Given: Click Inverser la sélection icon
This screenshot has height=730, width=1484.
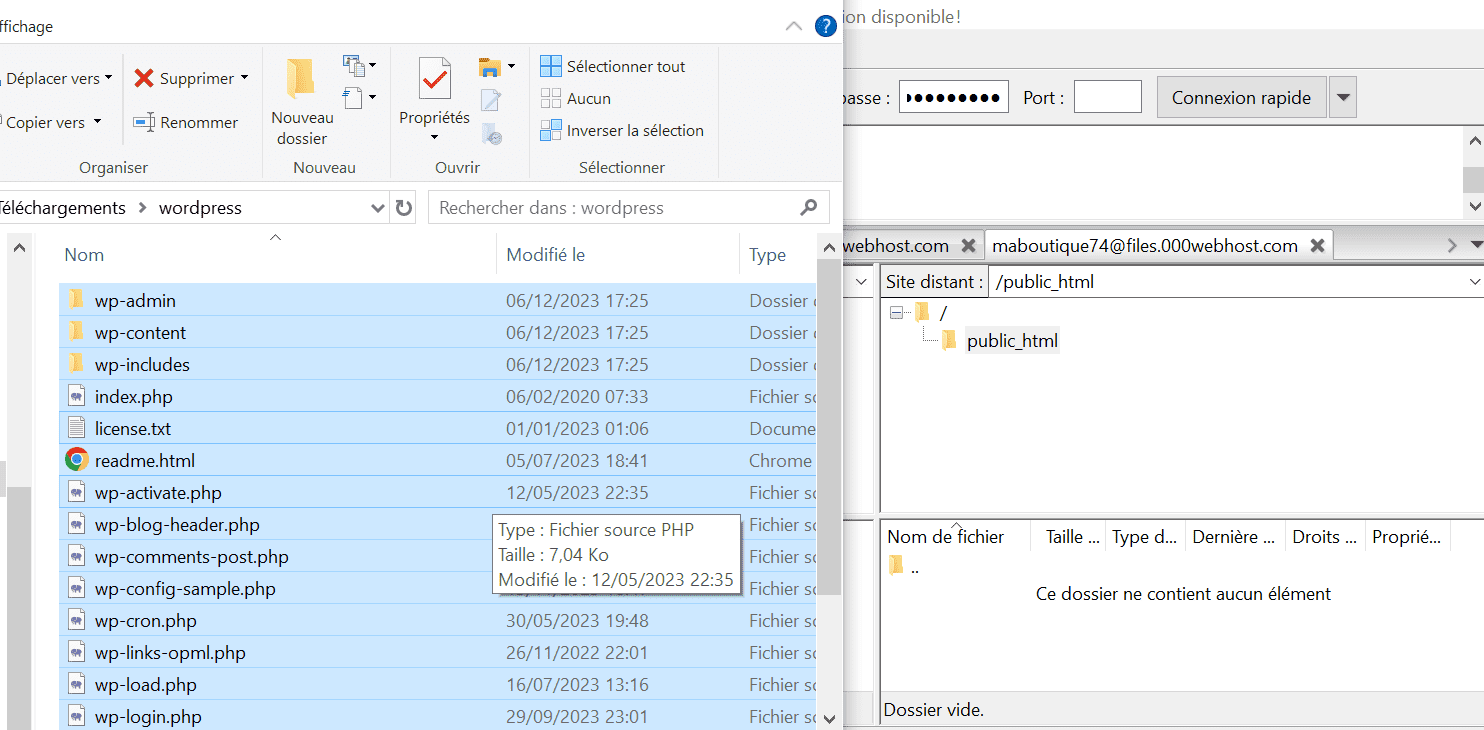Looking at the screenshot, I should coord(551,130).
